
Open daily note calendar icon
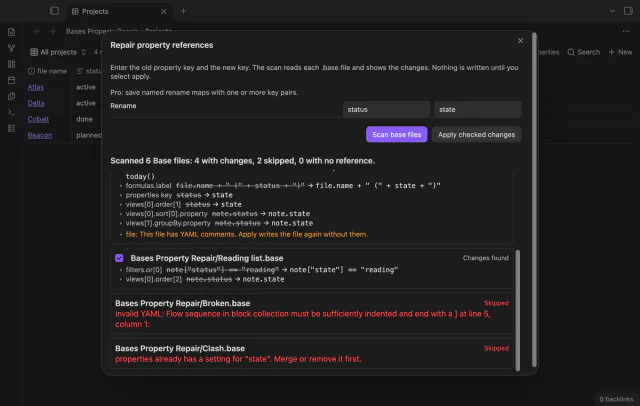11,80
